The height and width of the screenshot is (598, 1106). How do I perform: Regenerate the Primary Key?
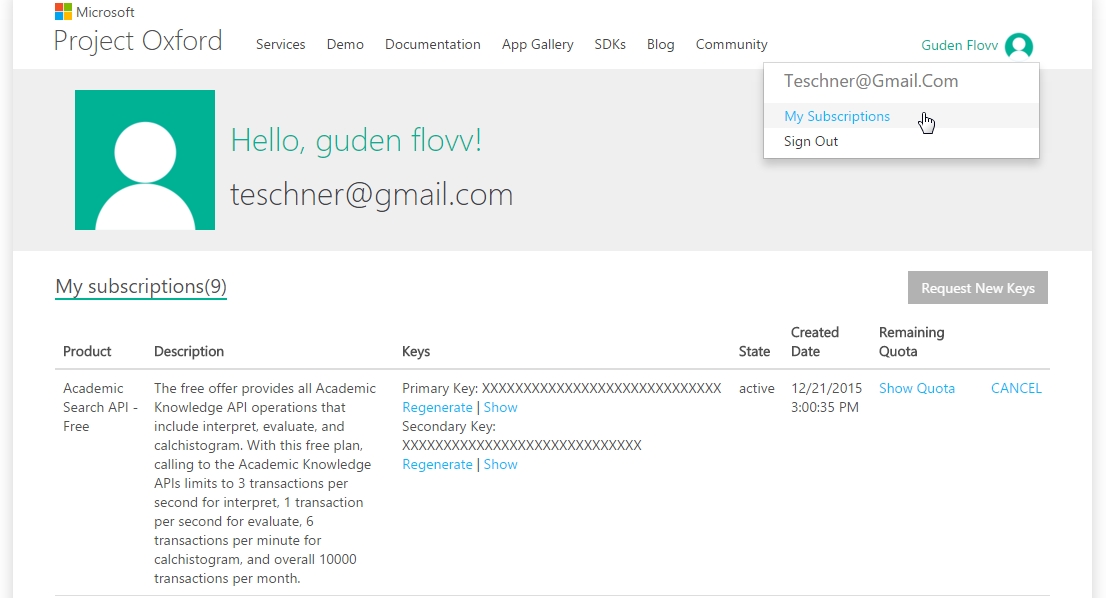(x=437, y=408)
